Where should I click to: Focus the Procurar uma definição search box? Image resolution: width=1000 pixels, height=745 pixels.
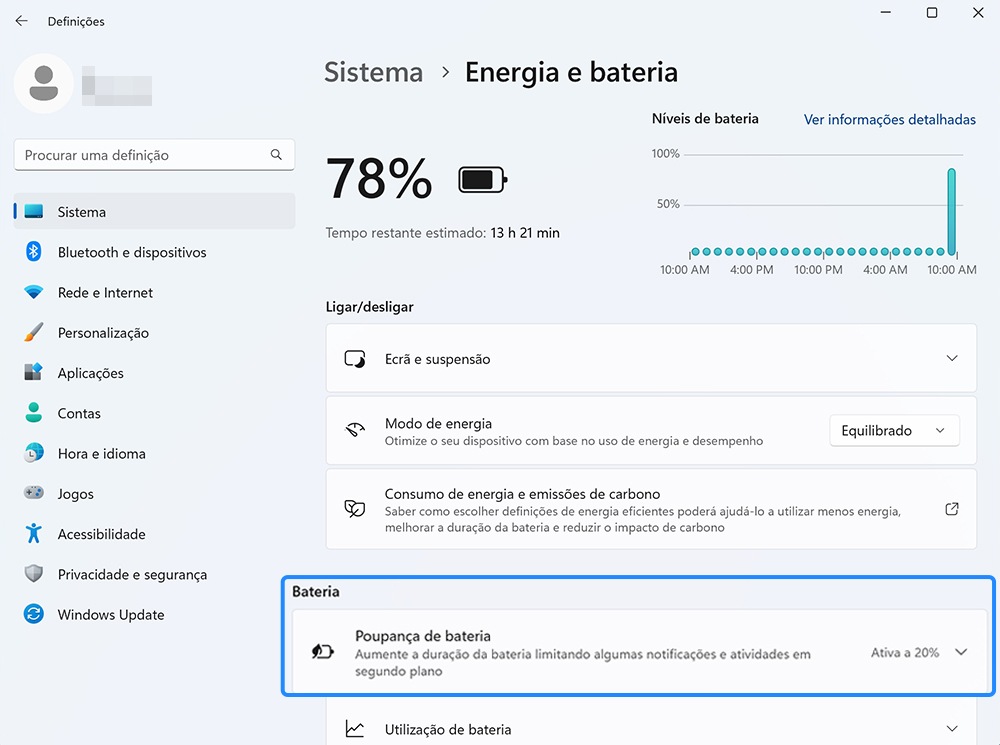(x=154, y=154)
